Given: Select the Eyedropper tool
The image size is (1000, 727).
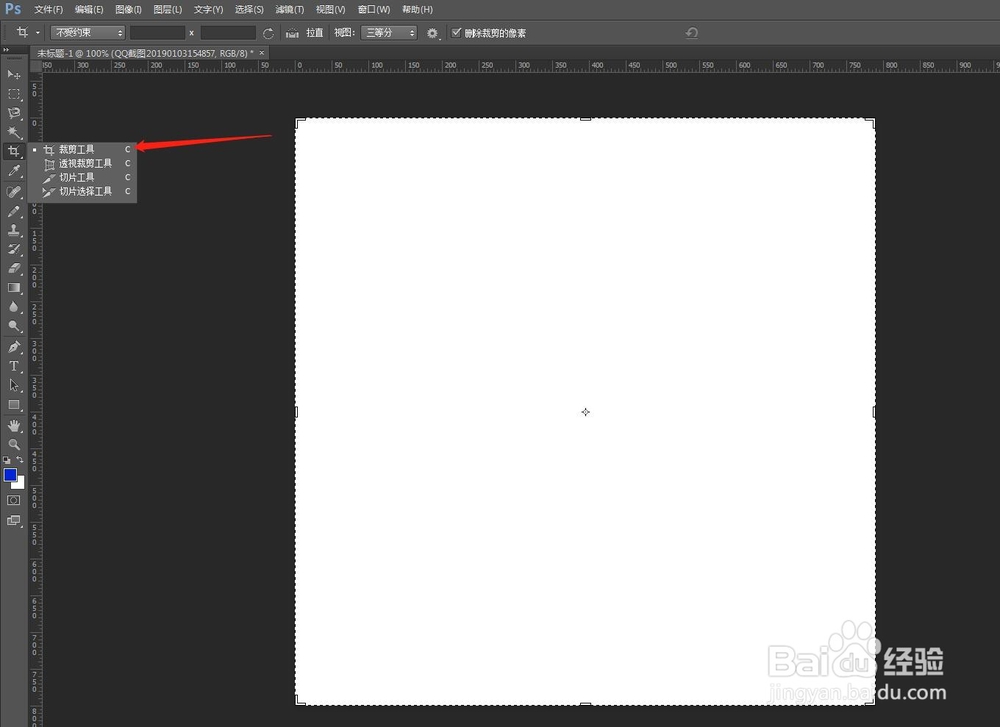Looking at the screenshot, I should pyautogui.click(x=14, y=170).
